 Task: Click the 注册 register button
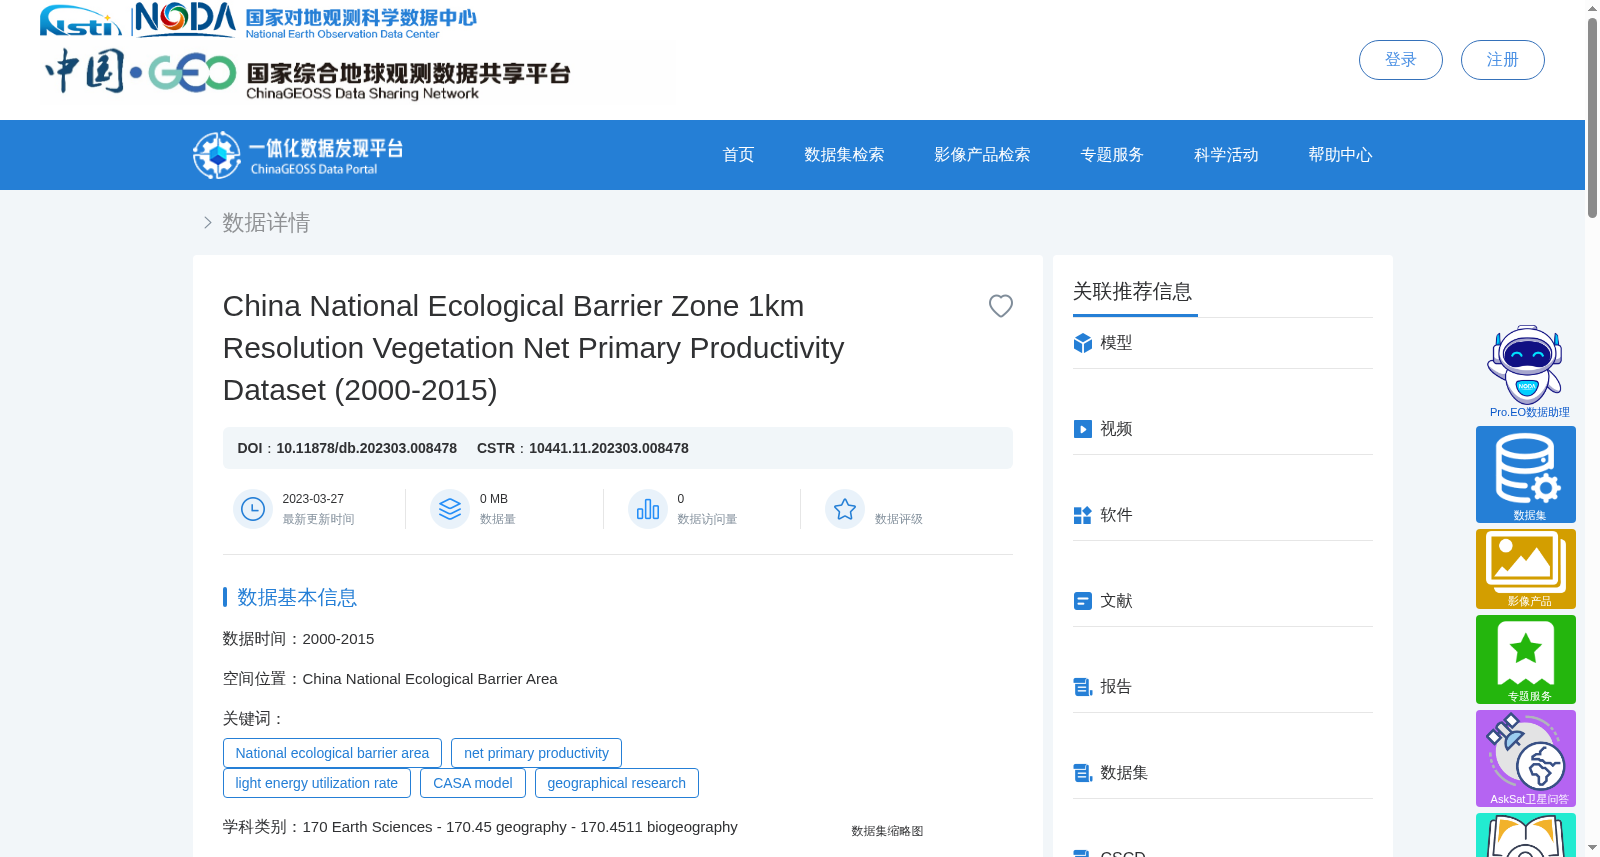tap(1503, 60)
